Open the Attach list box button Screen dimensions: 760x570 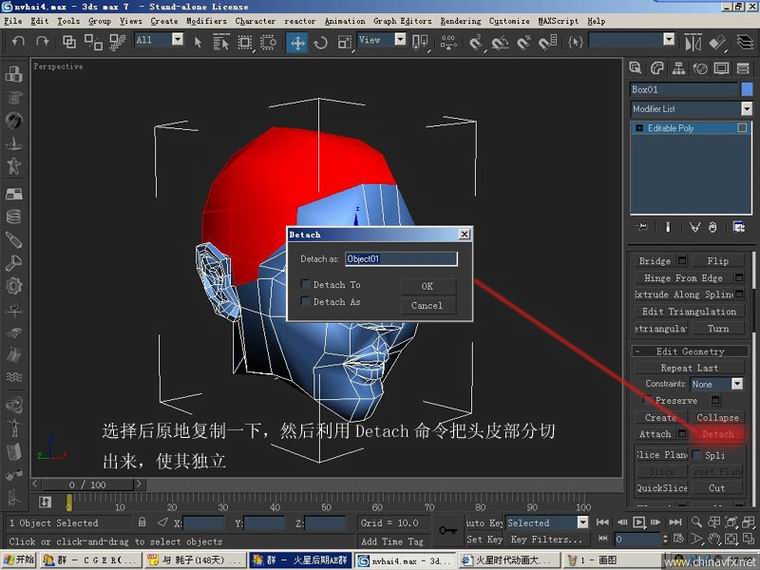pyautogui.click(x=682, y=434)
